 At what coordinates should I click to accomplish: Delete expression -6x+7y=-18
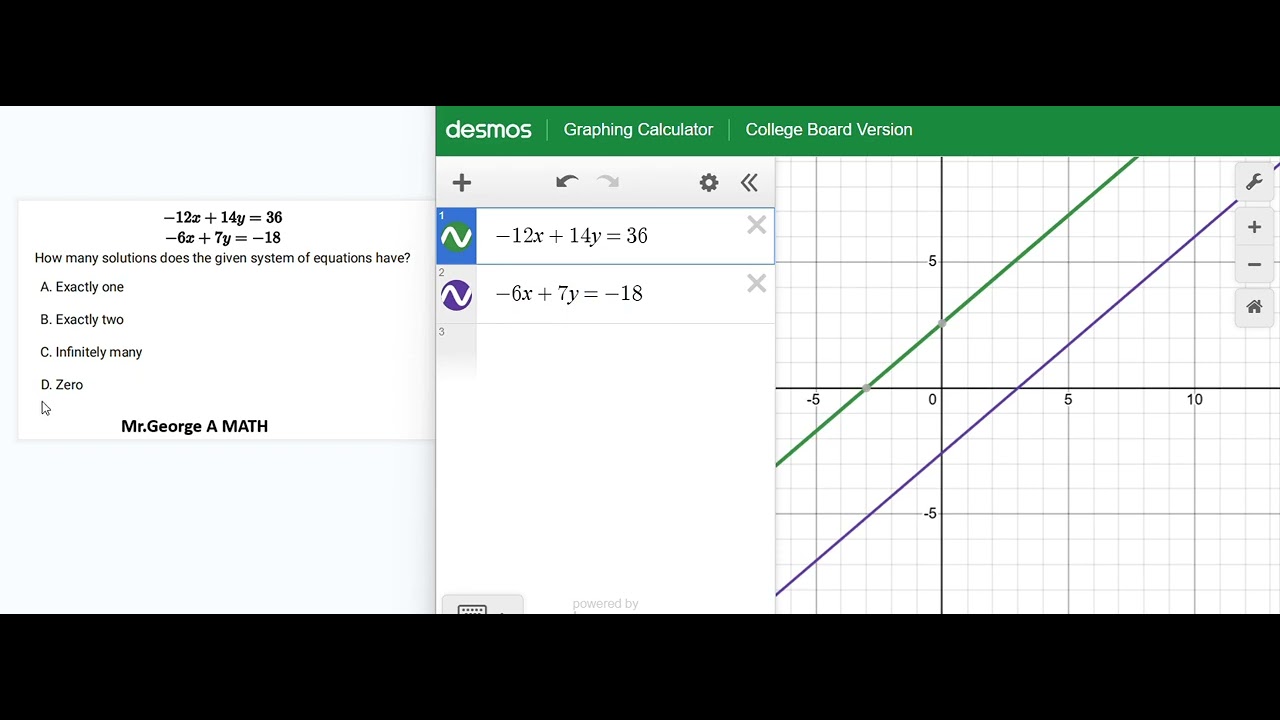click(757, 284)
